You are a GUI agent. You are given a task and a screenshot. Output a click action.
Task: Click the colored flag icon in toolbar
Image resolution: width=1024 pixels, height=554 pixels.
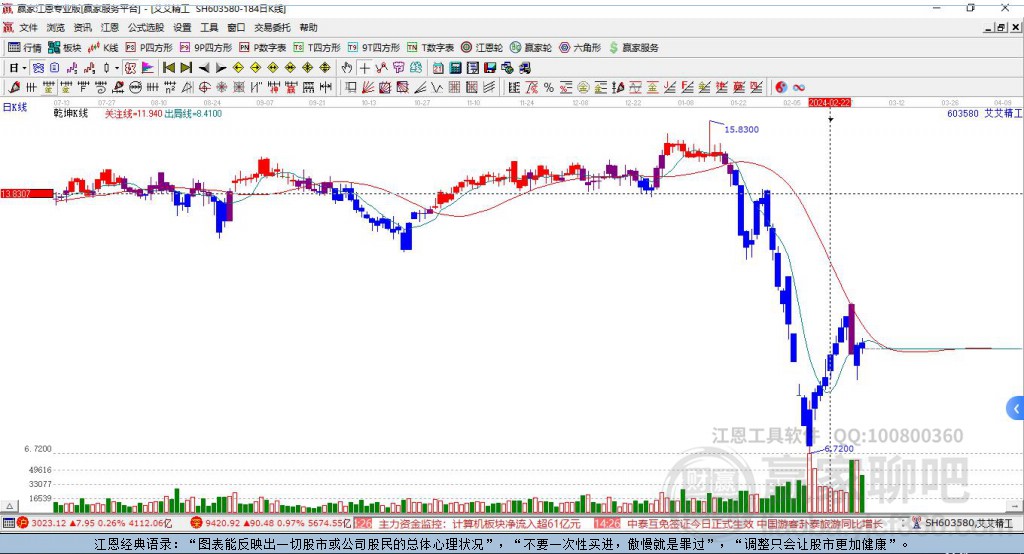[x=148, y=68]
